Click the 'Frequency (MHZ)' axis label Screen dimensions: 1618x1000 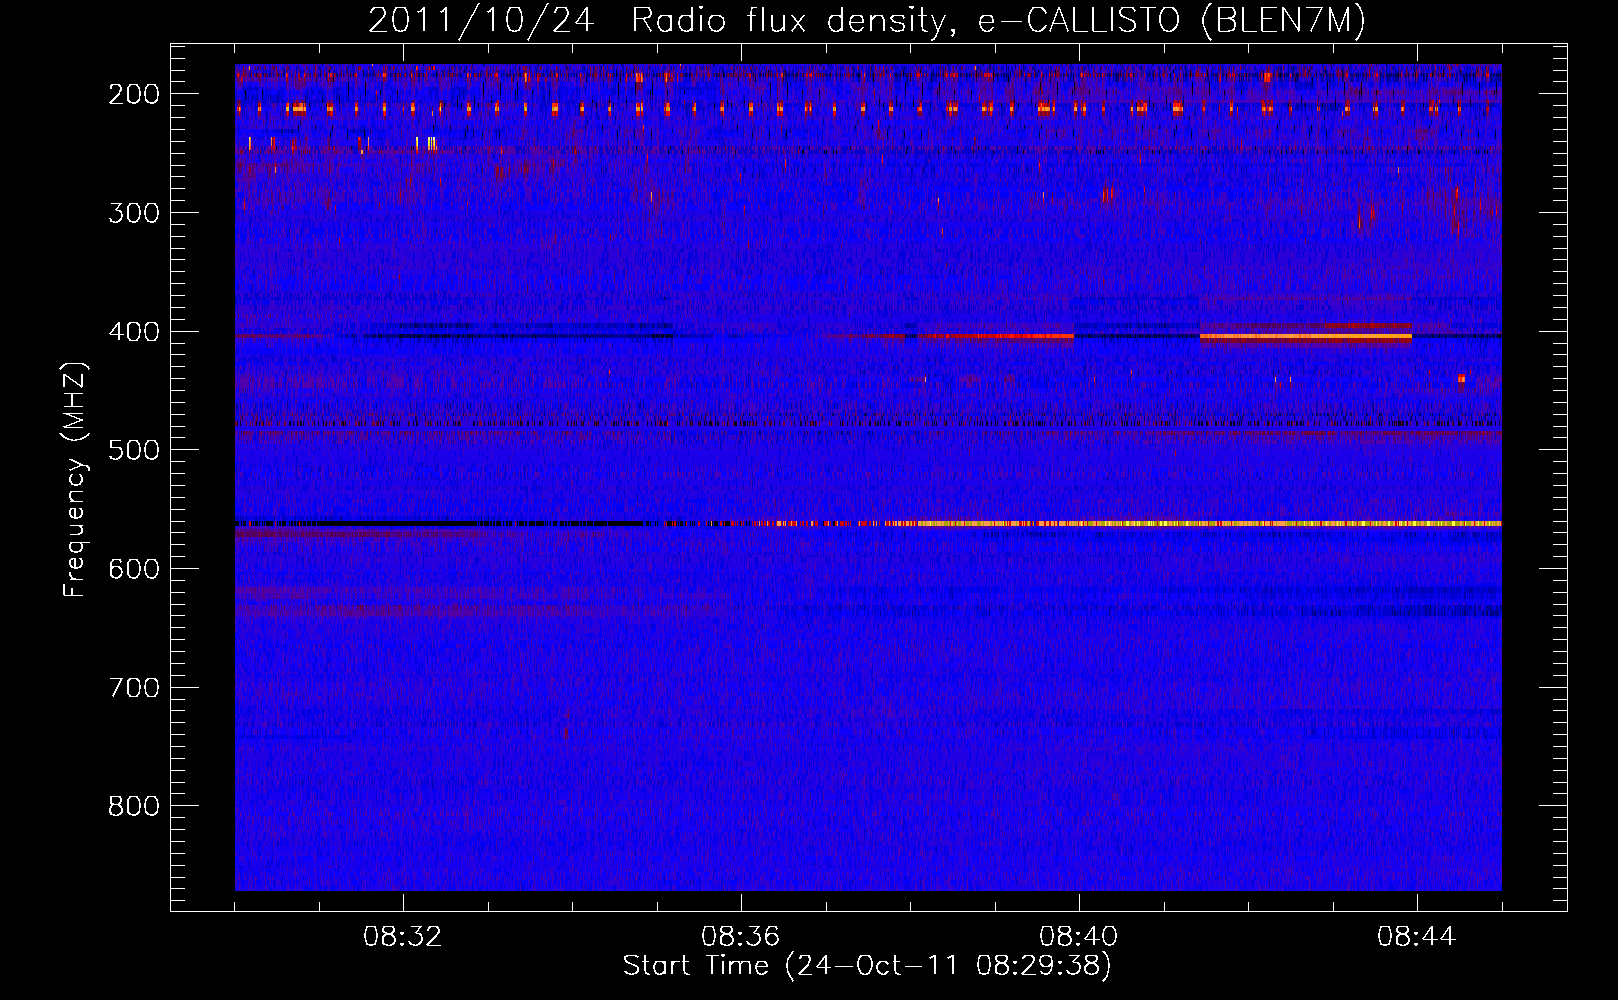click(x=75, y=480)
